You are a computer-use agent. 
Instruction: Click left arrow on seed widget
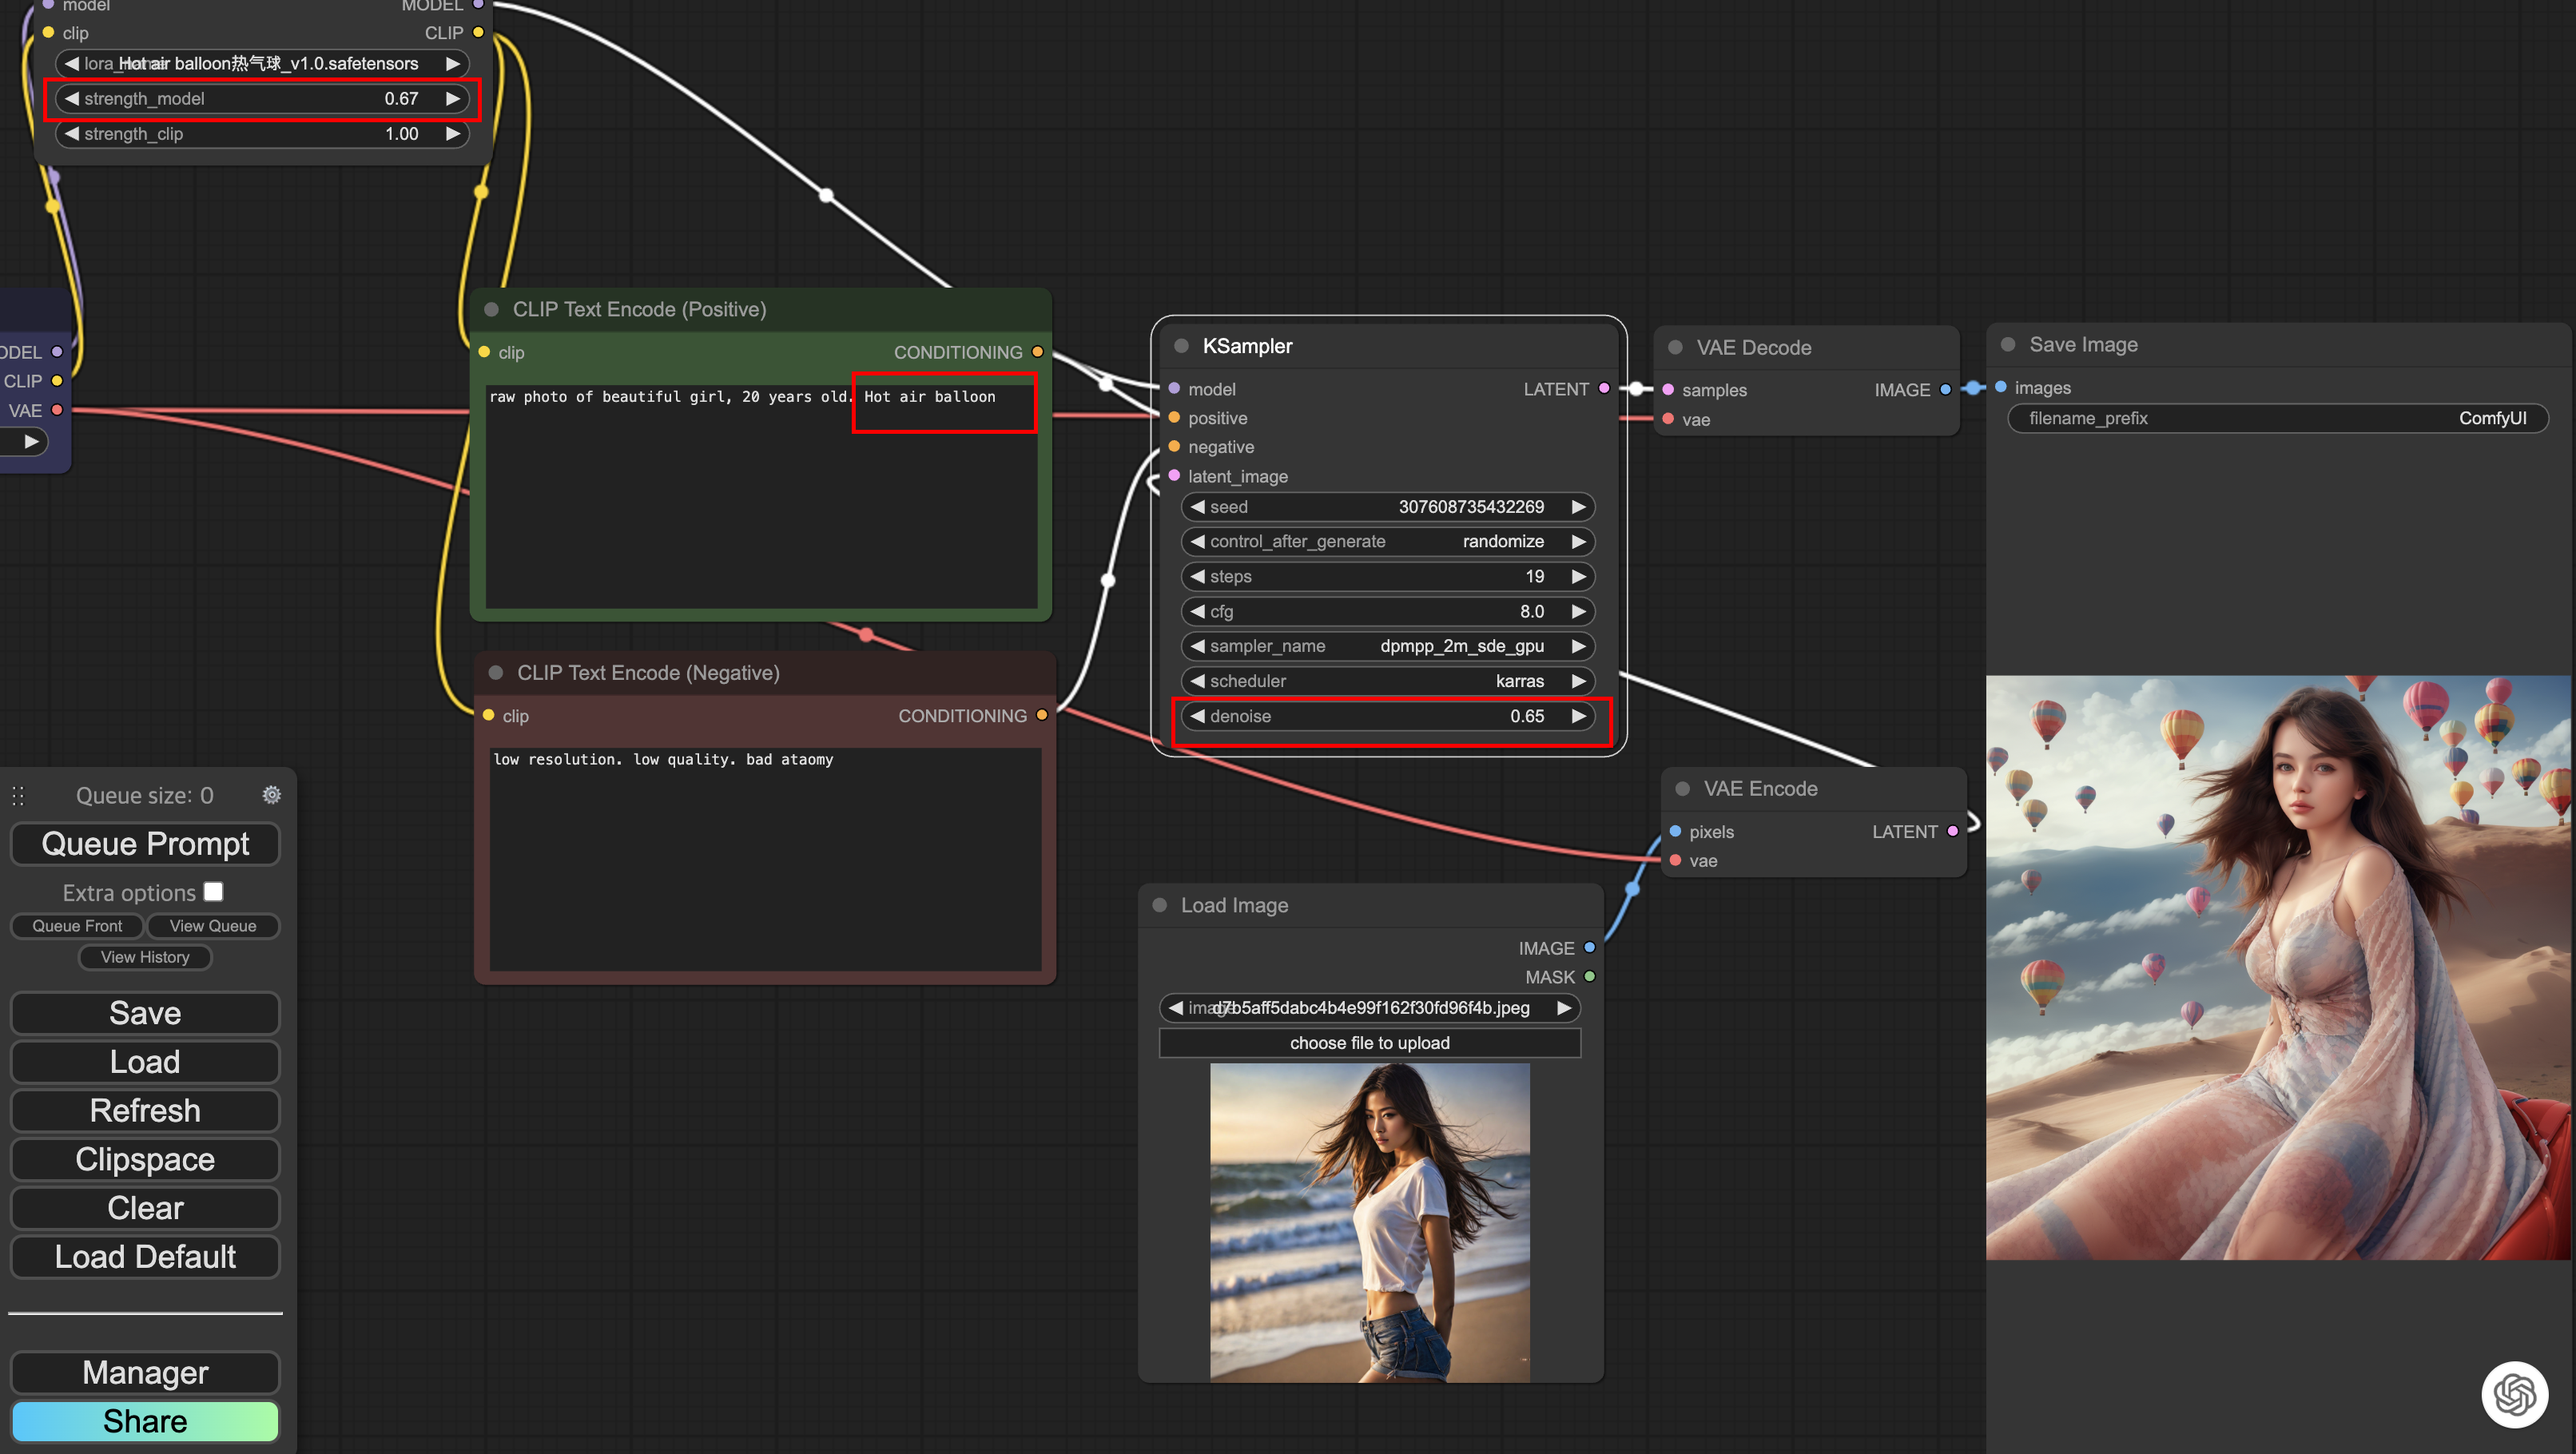[1198, 507]
